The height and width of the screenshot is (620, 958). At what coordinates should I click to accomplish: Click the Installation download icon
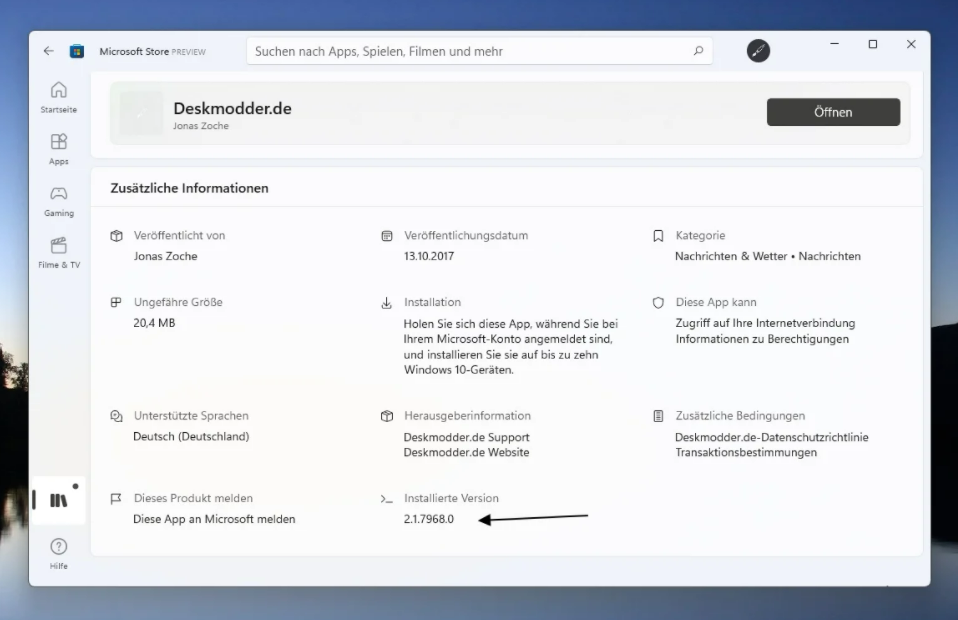coord(387,303)
